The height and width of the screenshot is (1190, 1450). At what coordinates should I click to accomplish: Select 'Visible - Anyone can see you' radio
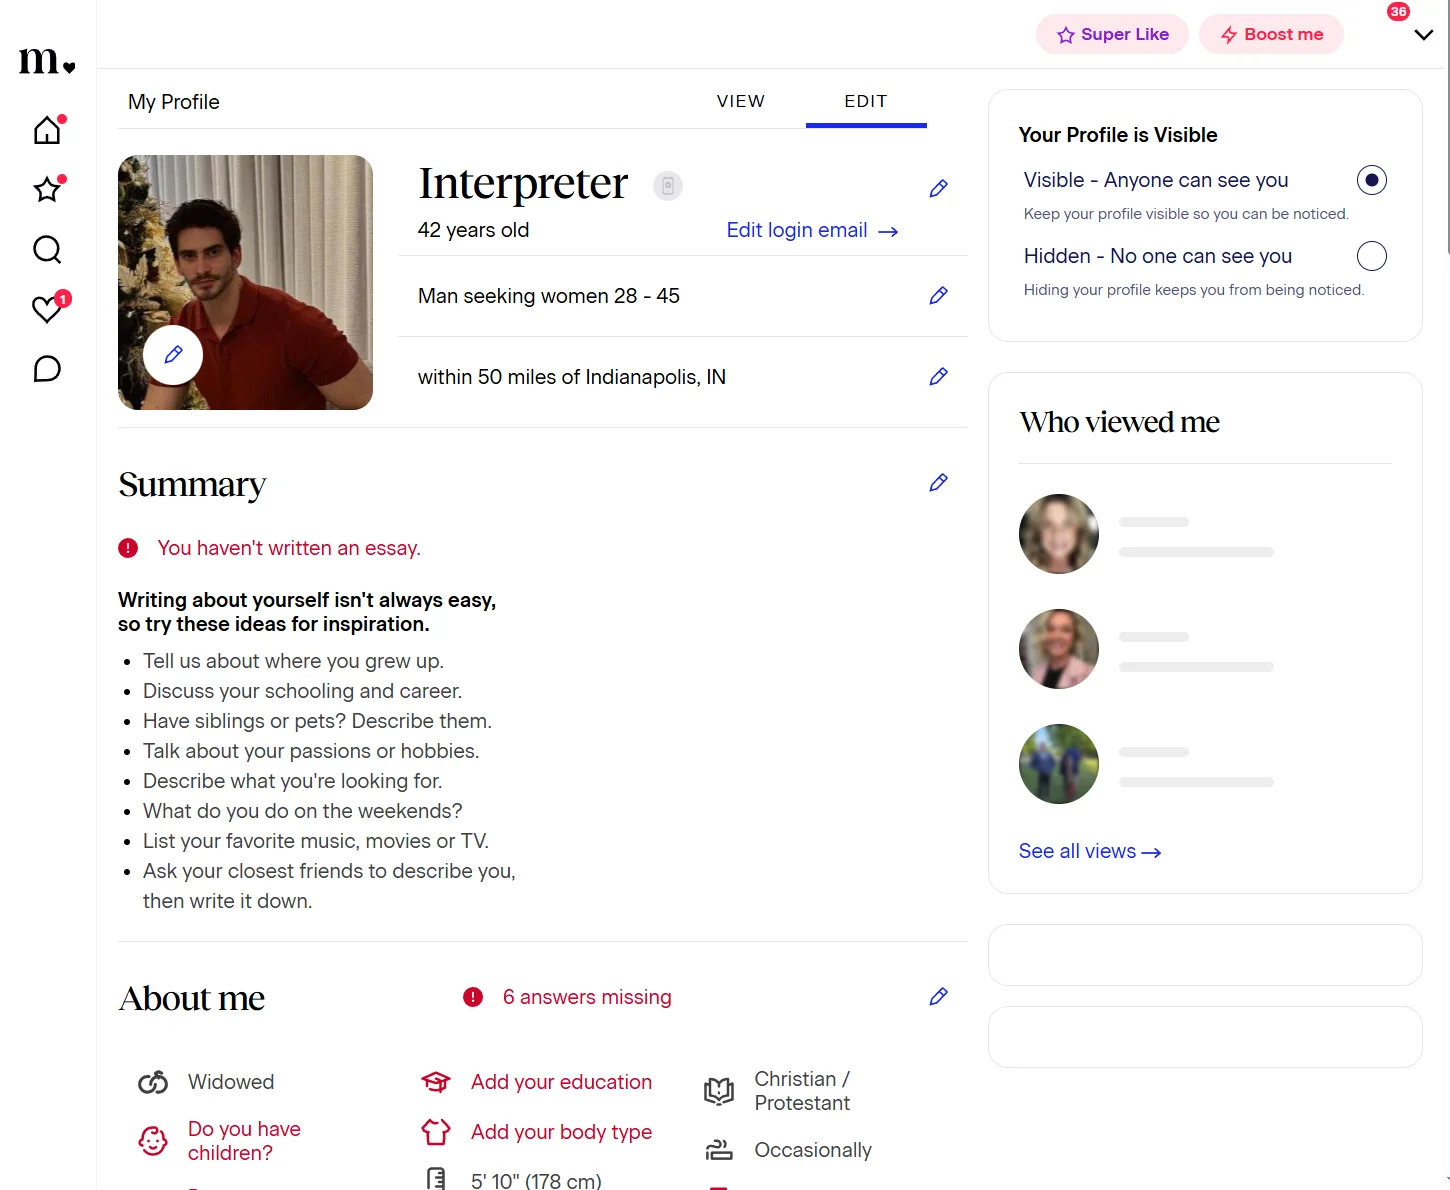[x=1372, y=180]
